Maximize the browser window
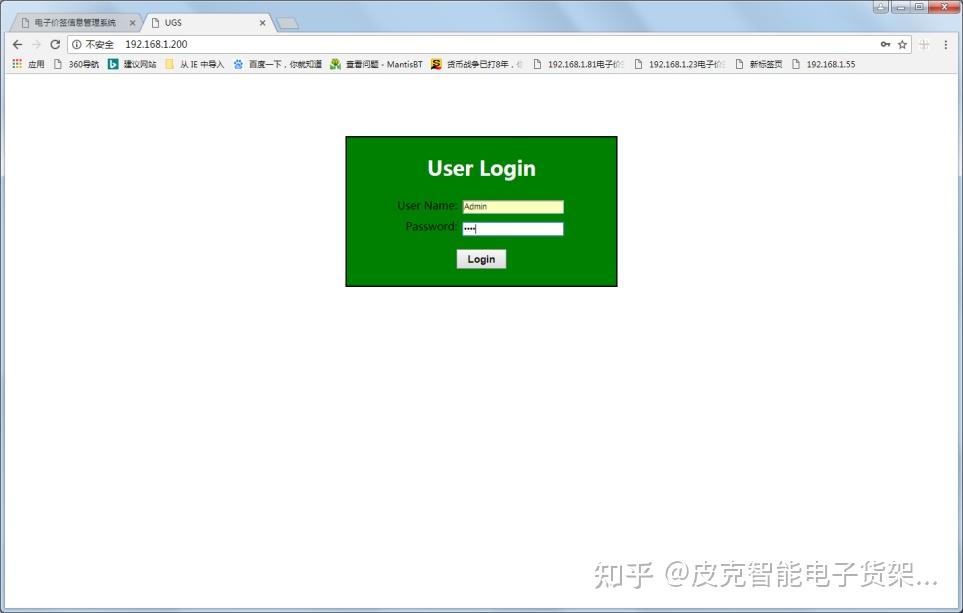This screenshot has height=613, width=963. (919, 7)
